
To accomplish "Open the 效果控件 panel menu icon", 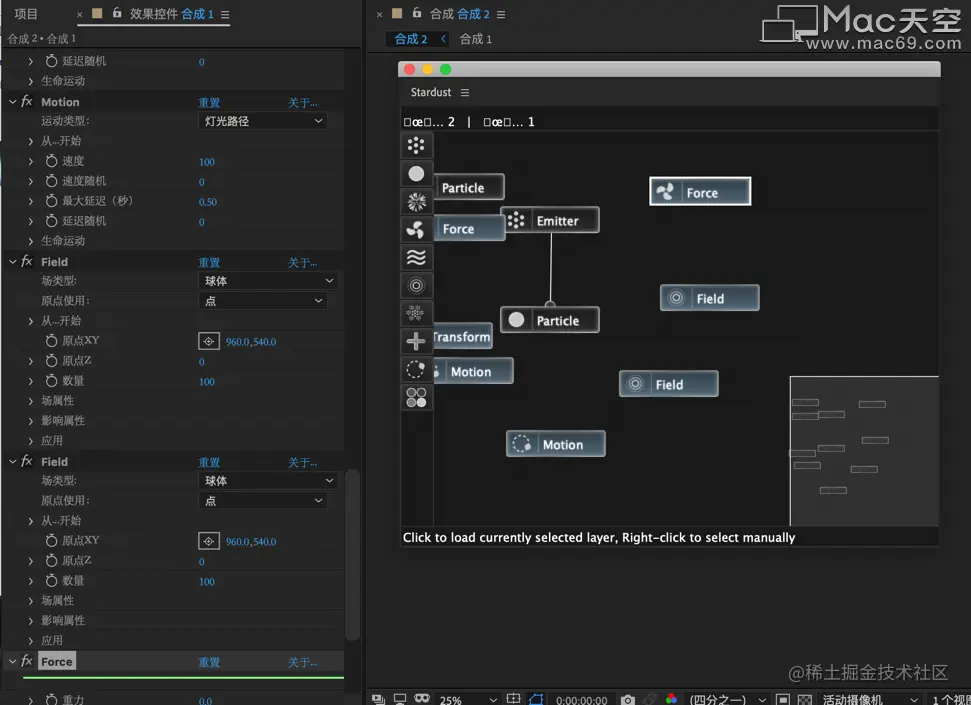I will [225, 14].
